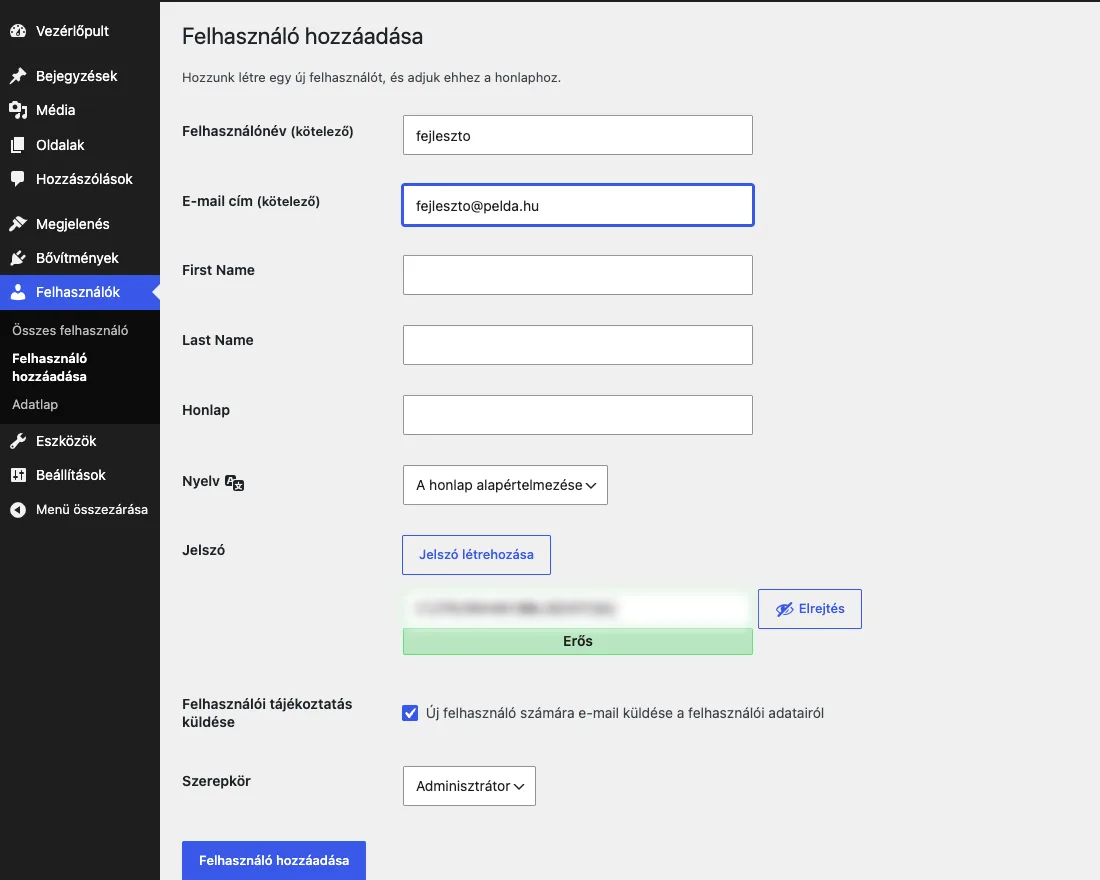The image size is (1100, 880).
Task: Click the Felhasználónév (kötelező) label
Action: (x=268, y=131)
